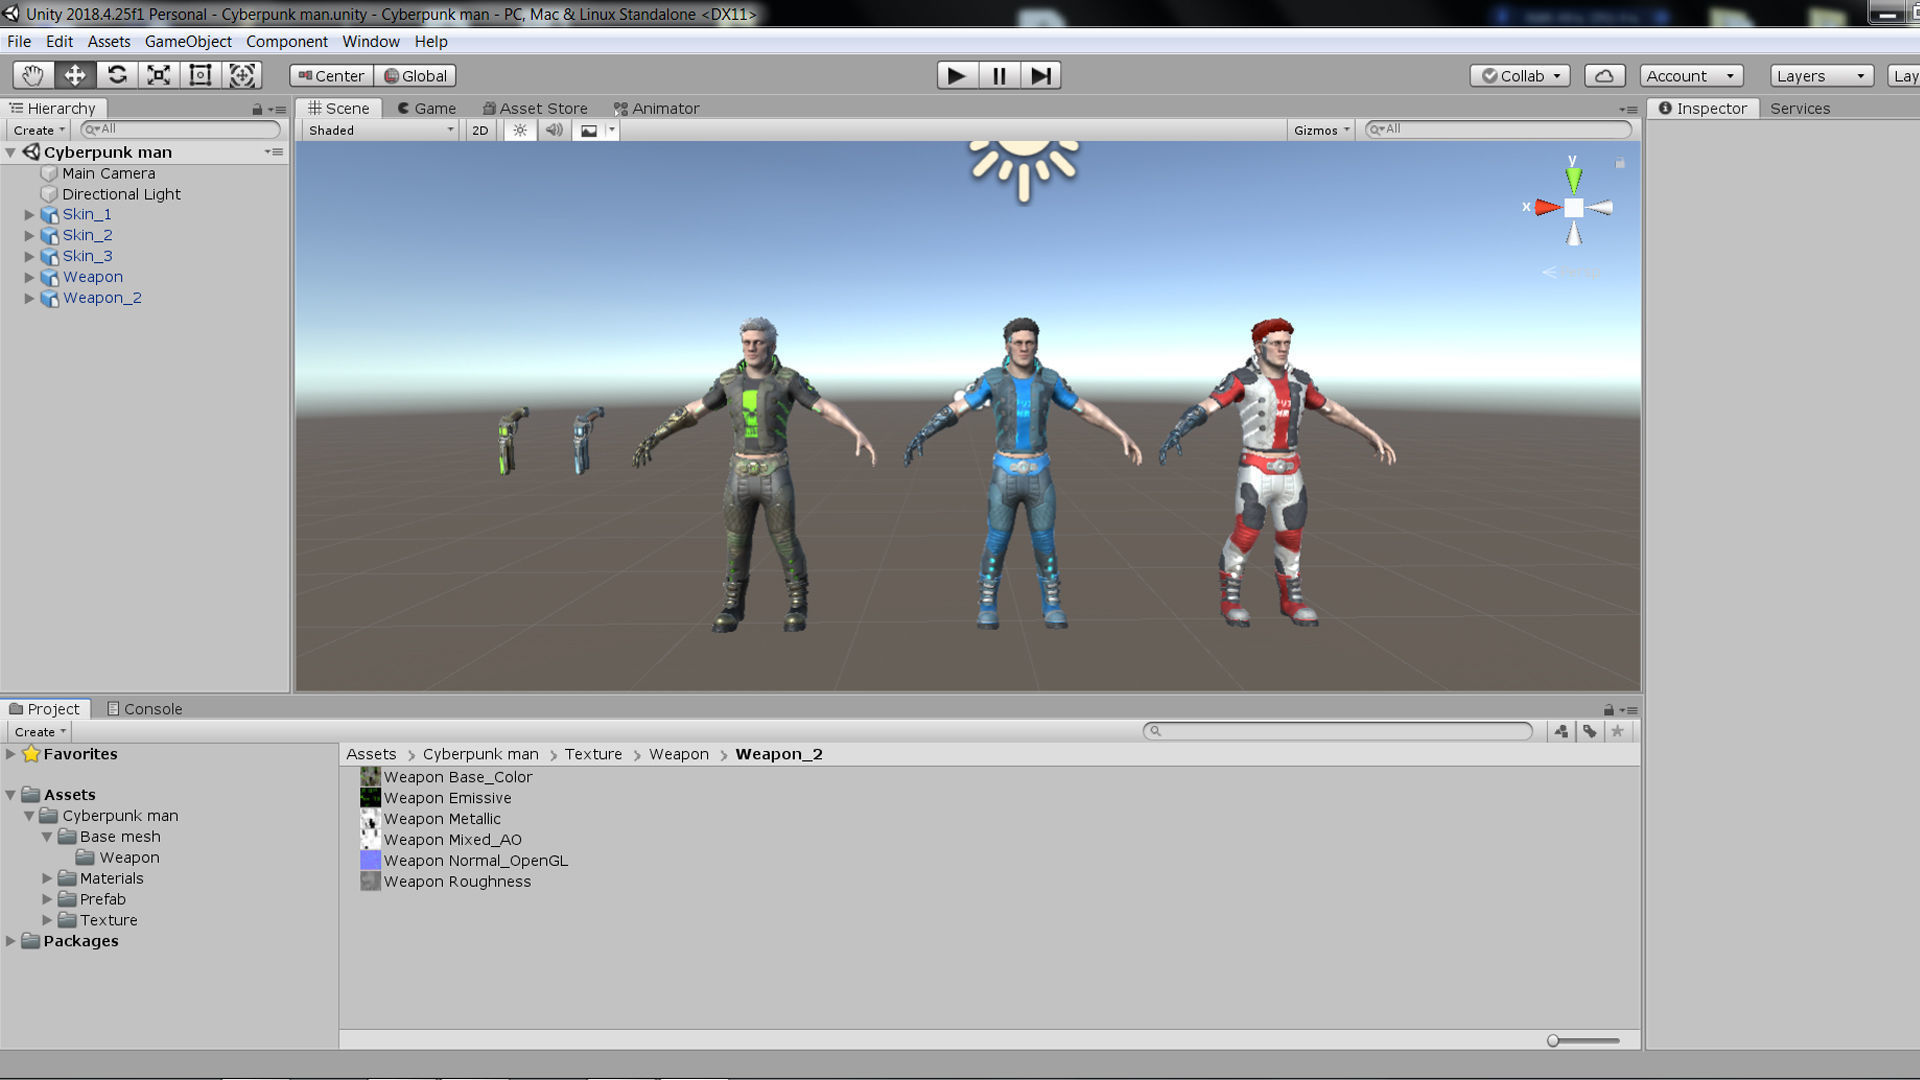Open the Shaded draw mode dropdown

380,130
